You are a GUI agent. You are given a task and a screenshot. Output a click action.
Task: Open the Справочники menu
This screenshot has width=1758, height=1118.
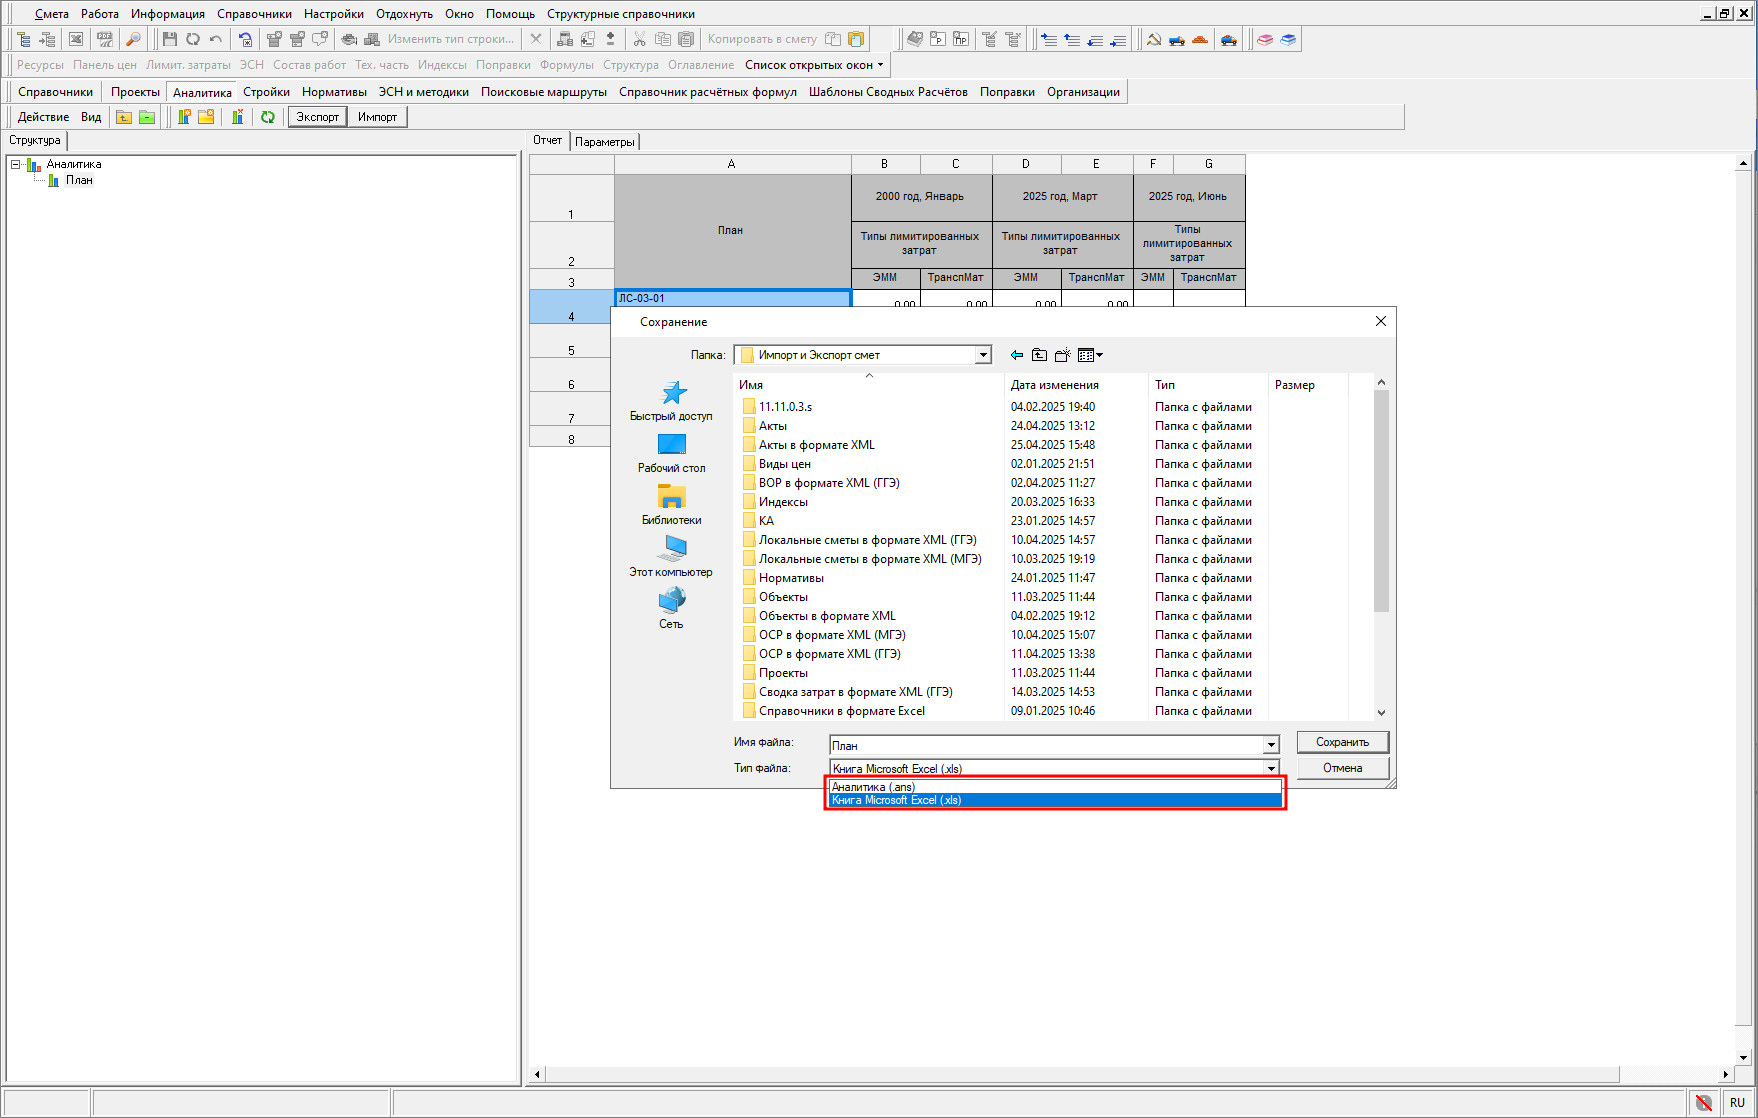tap(254, 14)
